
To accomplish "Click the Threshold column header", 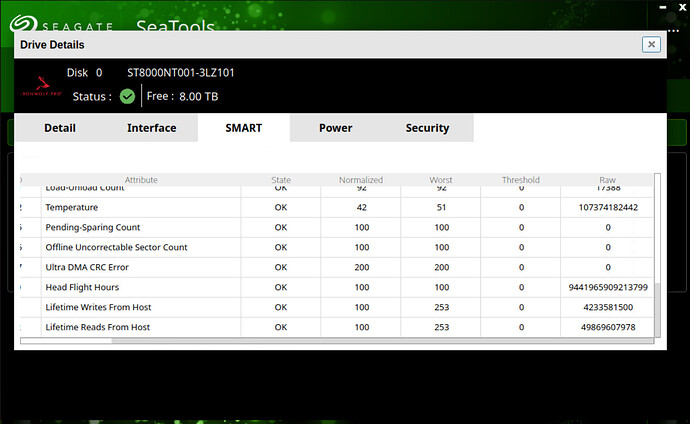I will pyautogui.click(x=521, y=180).
